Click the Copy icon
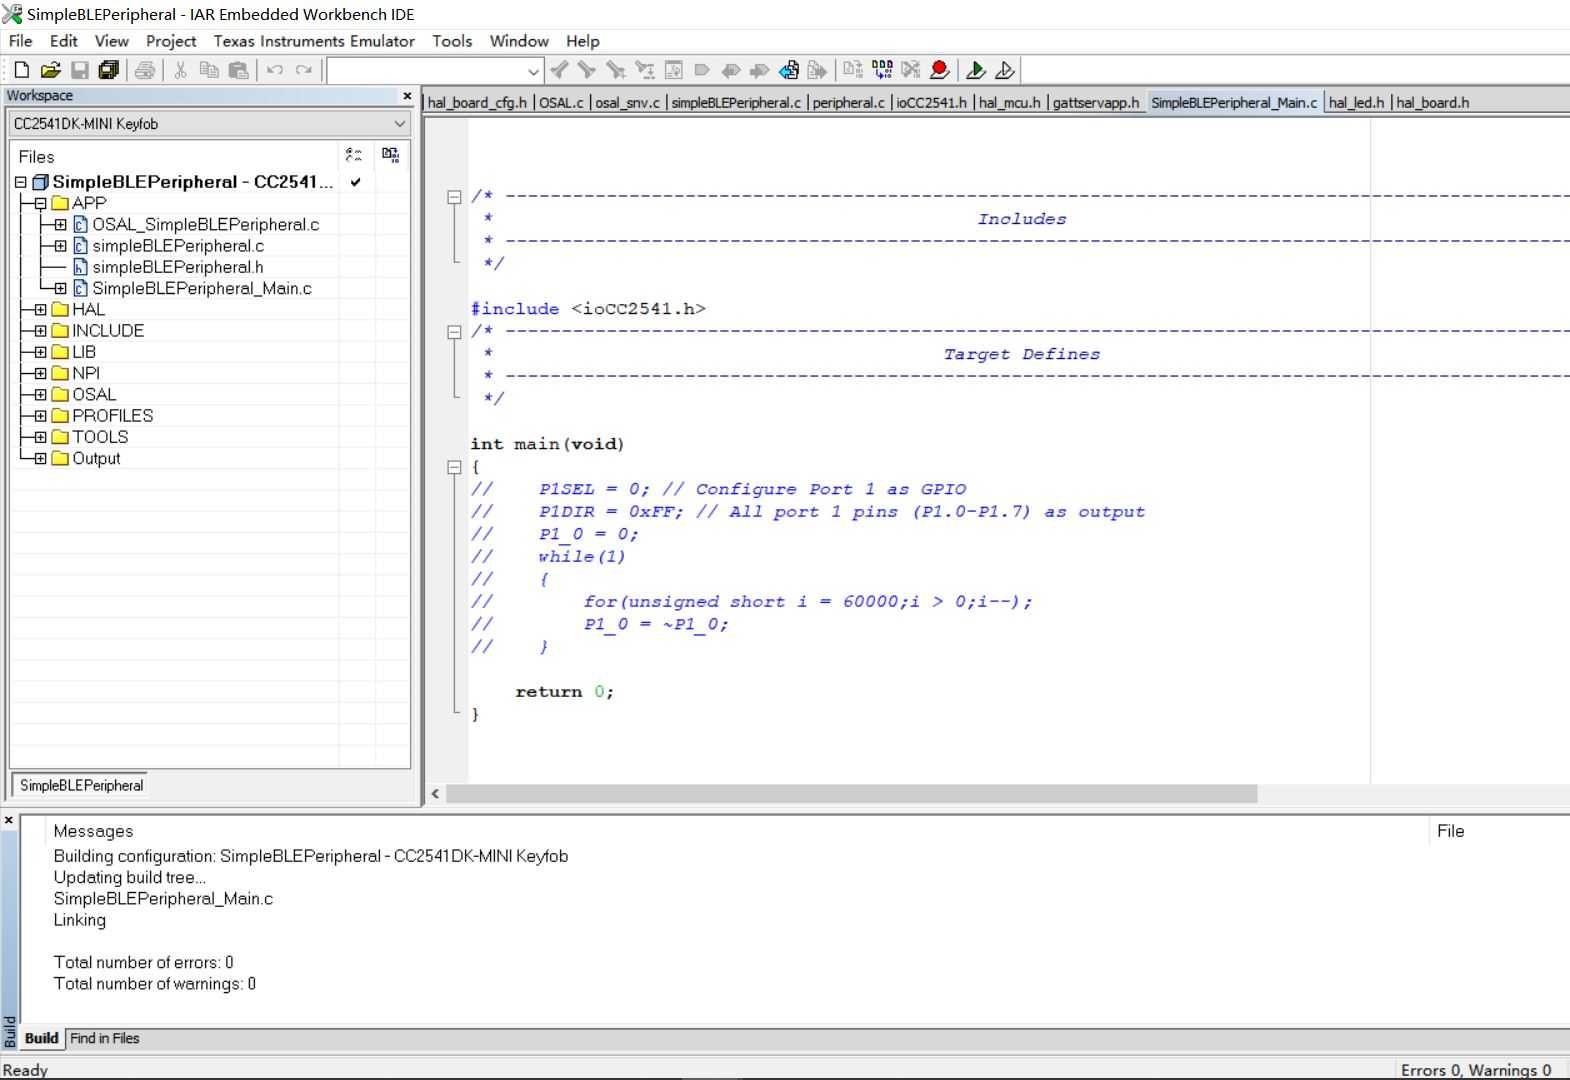The width and height of the screenshot is (1570, 1080). pos(209,70)
